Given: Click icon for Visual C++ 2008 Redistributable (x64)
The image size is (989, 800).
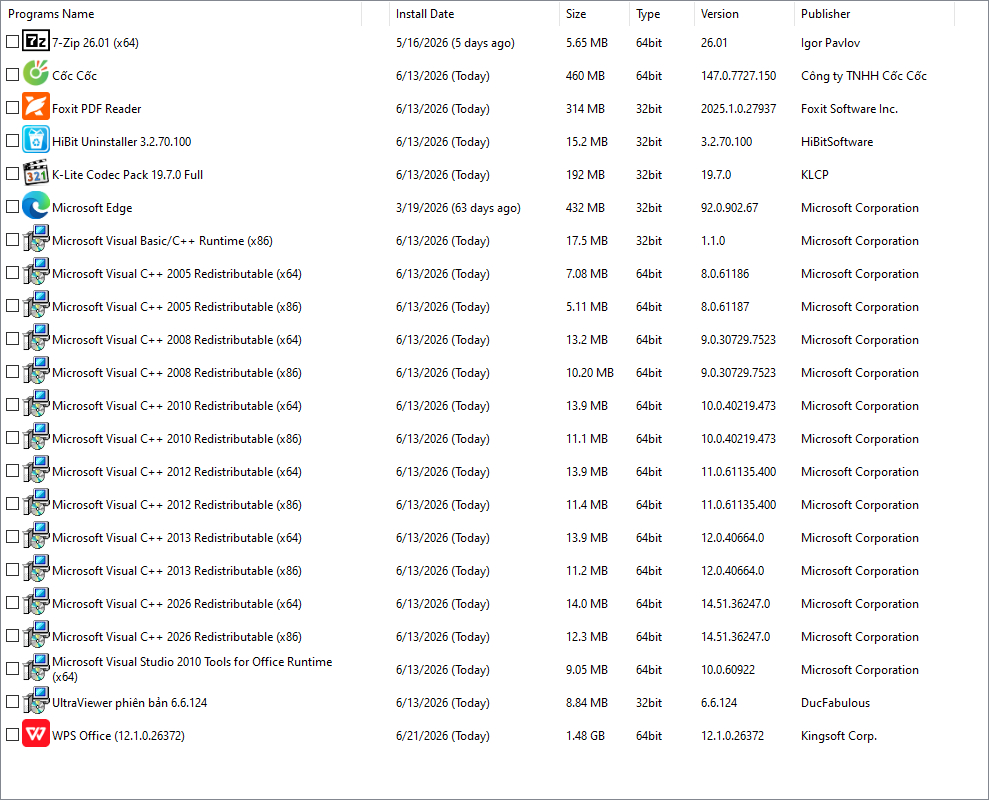Looking at the screenshot, I should 36,338.
